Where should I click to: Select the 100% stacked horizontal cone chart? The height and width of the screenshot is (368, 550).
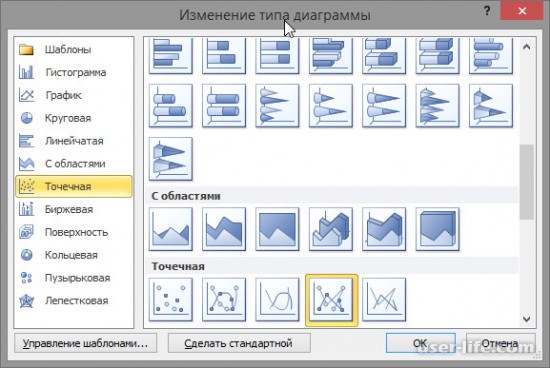click(x=384, y=106)
